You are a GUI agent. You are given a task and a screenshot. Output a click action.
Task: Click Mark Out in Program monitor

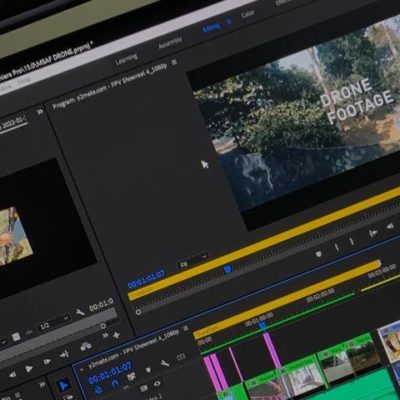pos(352,241)
